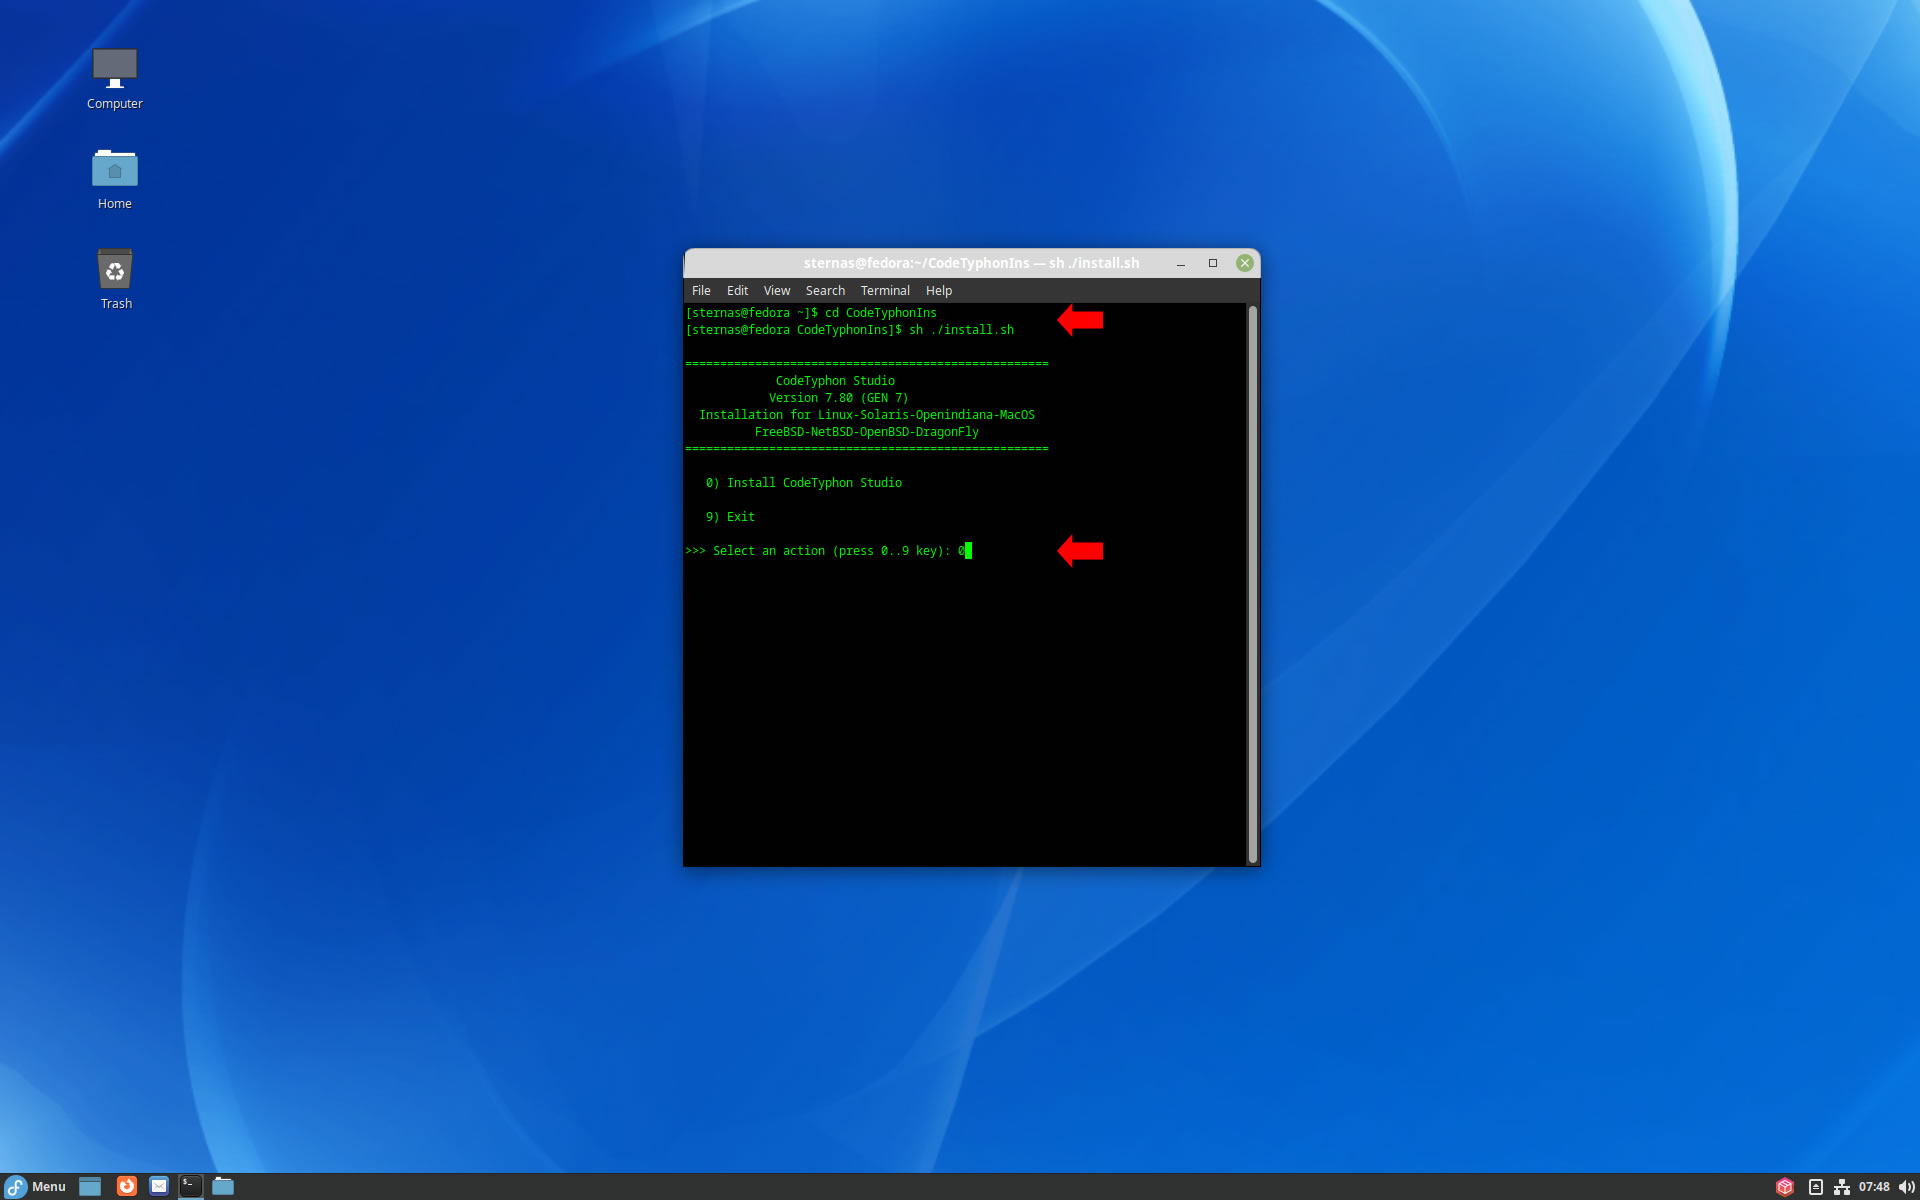
Task: Click the terminal title bar text
Action: pyautogui.click(x=971, y=263)
